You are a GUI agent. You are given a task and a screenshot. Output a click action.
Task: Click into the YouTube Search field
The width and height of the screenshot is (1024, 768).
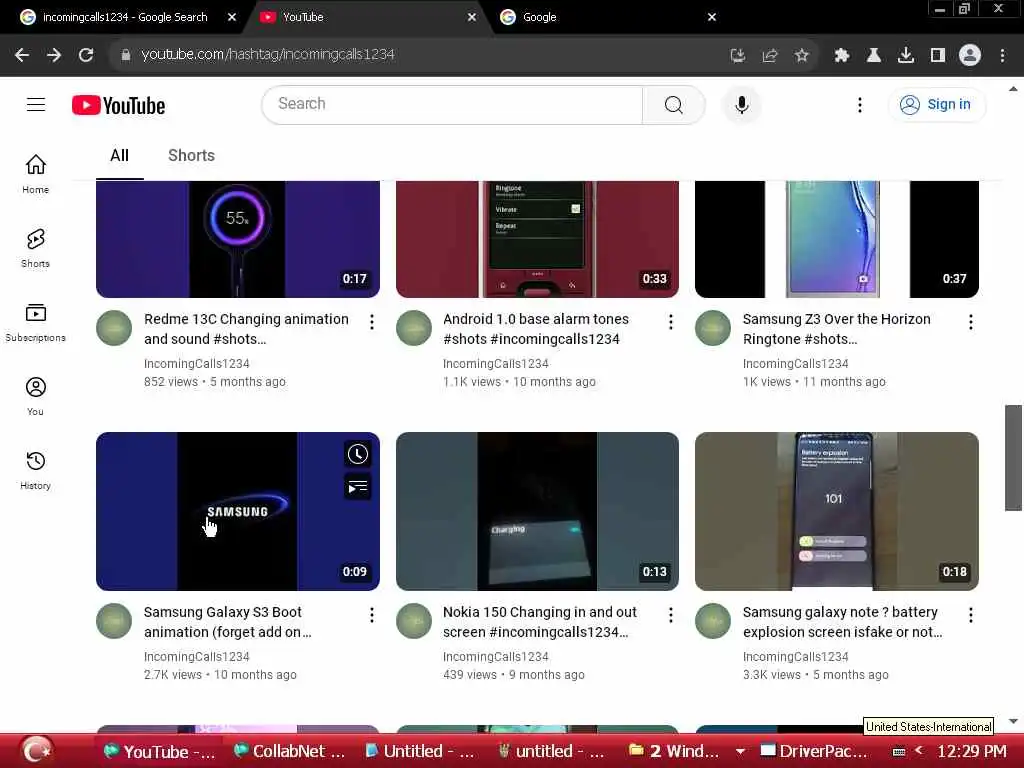pos(452,104)
